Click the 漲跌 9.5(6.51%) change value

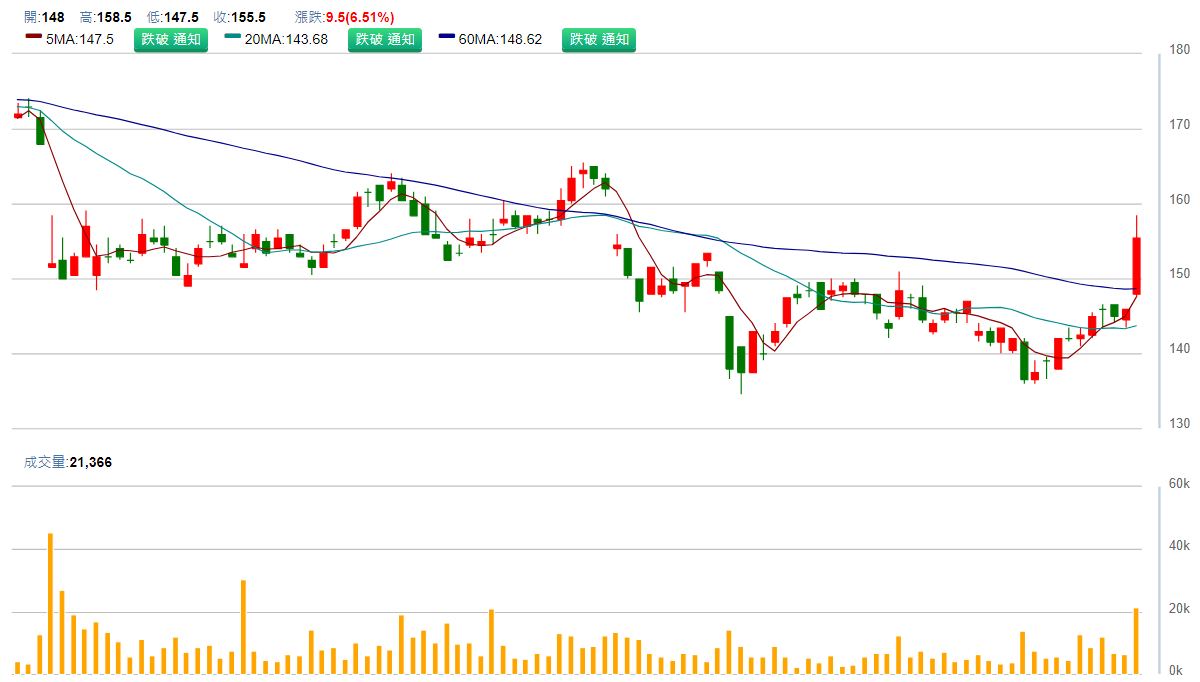click(345, 18)
